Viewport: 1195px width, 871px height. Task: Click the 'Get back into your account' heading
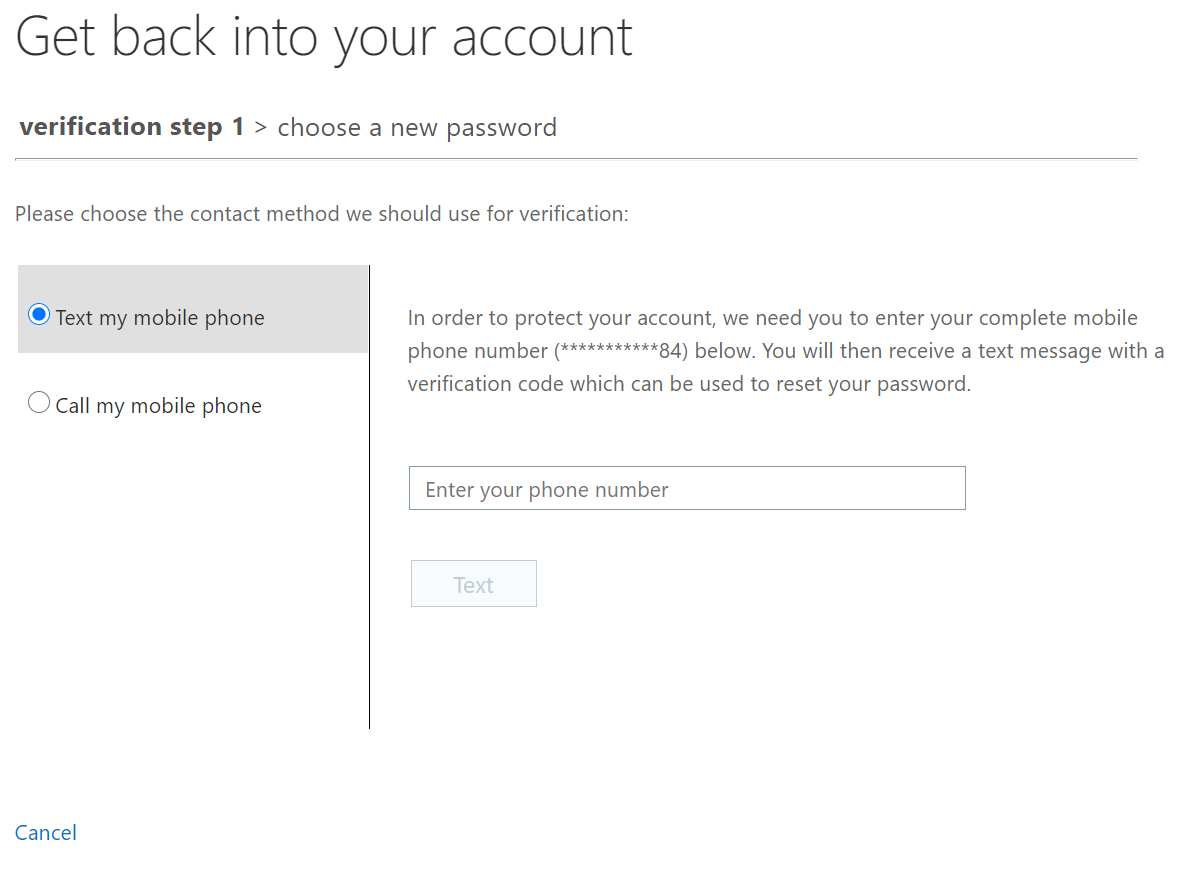[324, 38]
